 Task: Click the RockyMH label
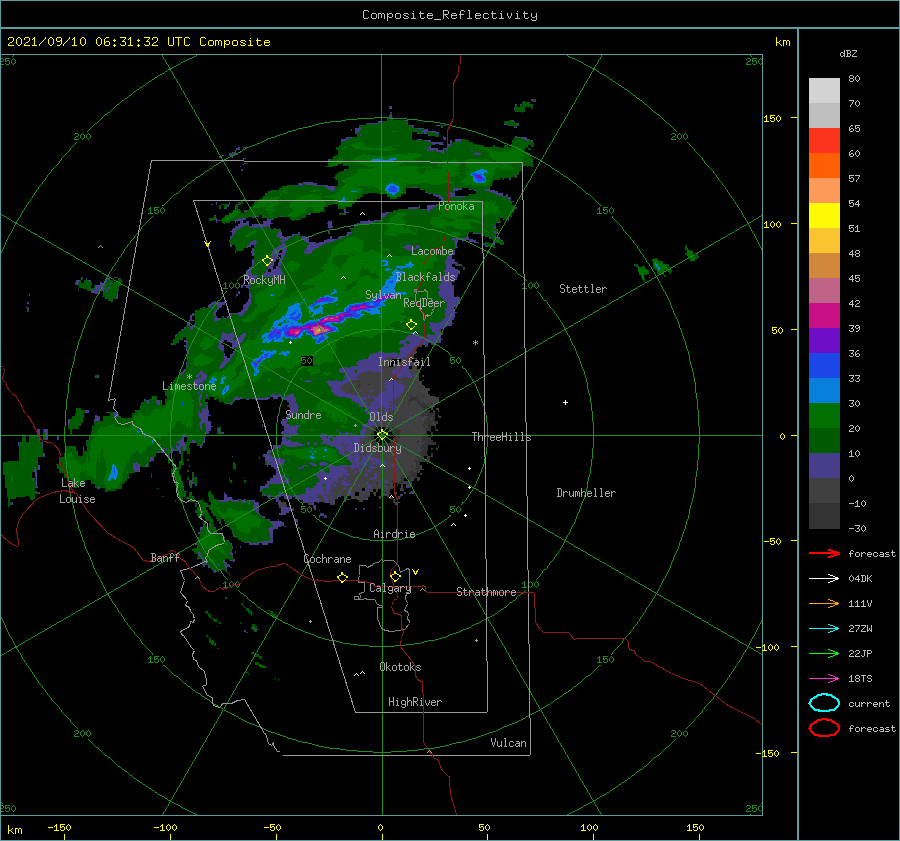[x=264, y=280]
